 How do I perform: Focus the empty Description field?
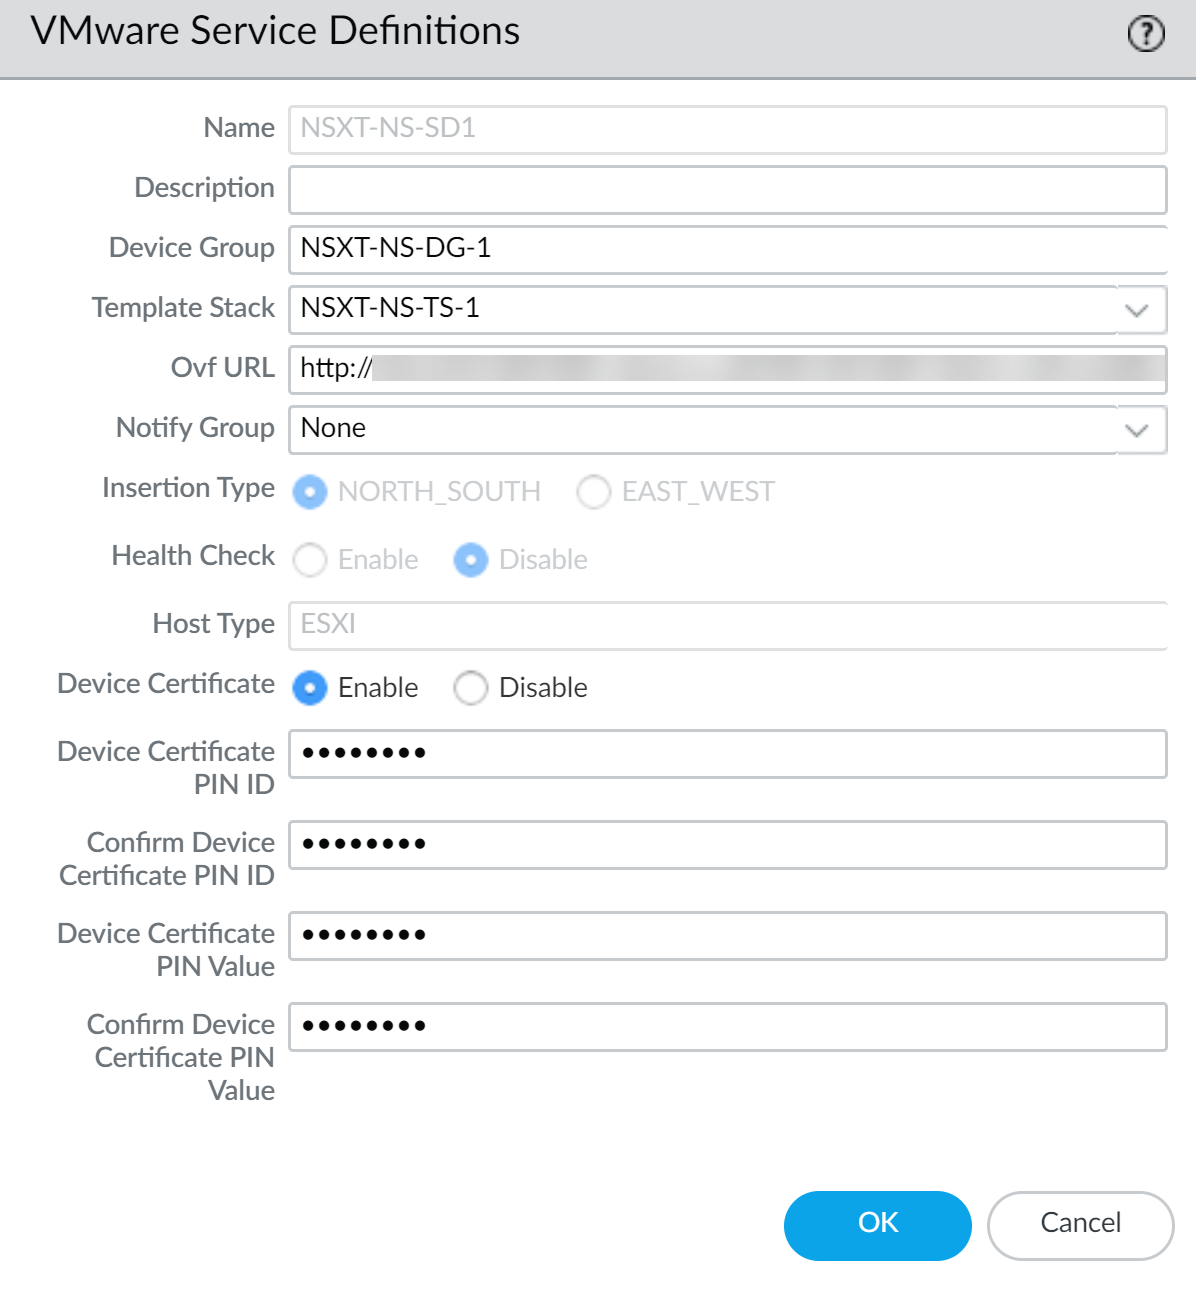pyautogui.click(x=728, y=190)
